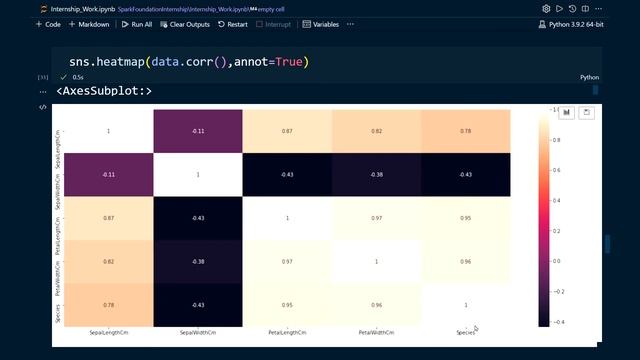This screenshot has height=360, width=640.
Task: Click the 0.97 heatmap cell in PetalLengthCm row
Action: 376,218
